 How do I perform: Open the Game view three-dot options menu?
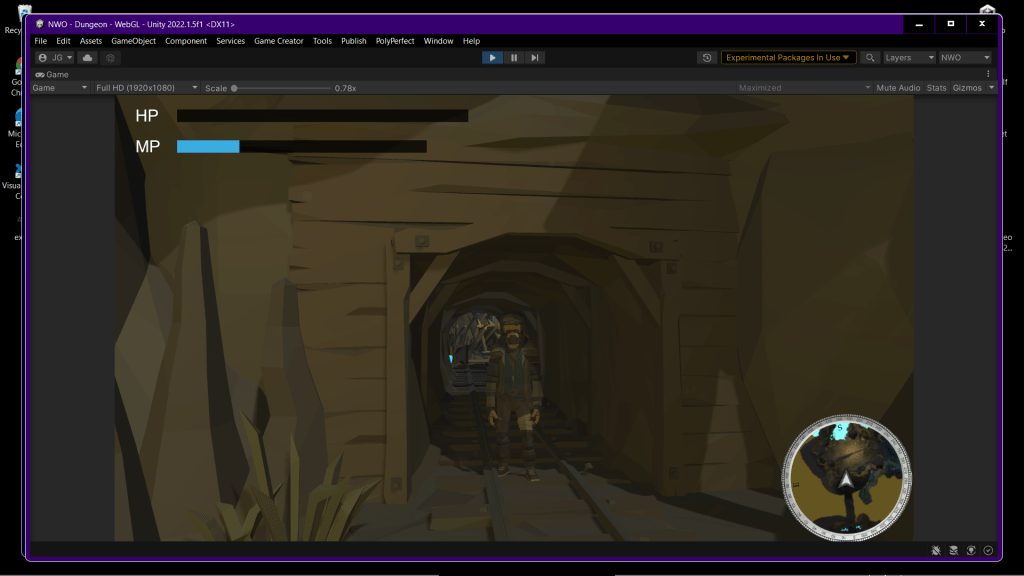988,74
